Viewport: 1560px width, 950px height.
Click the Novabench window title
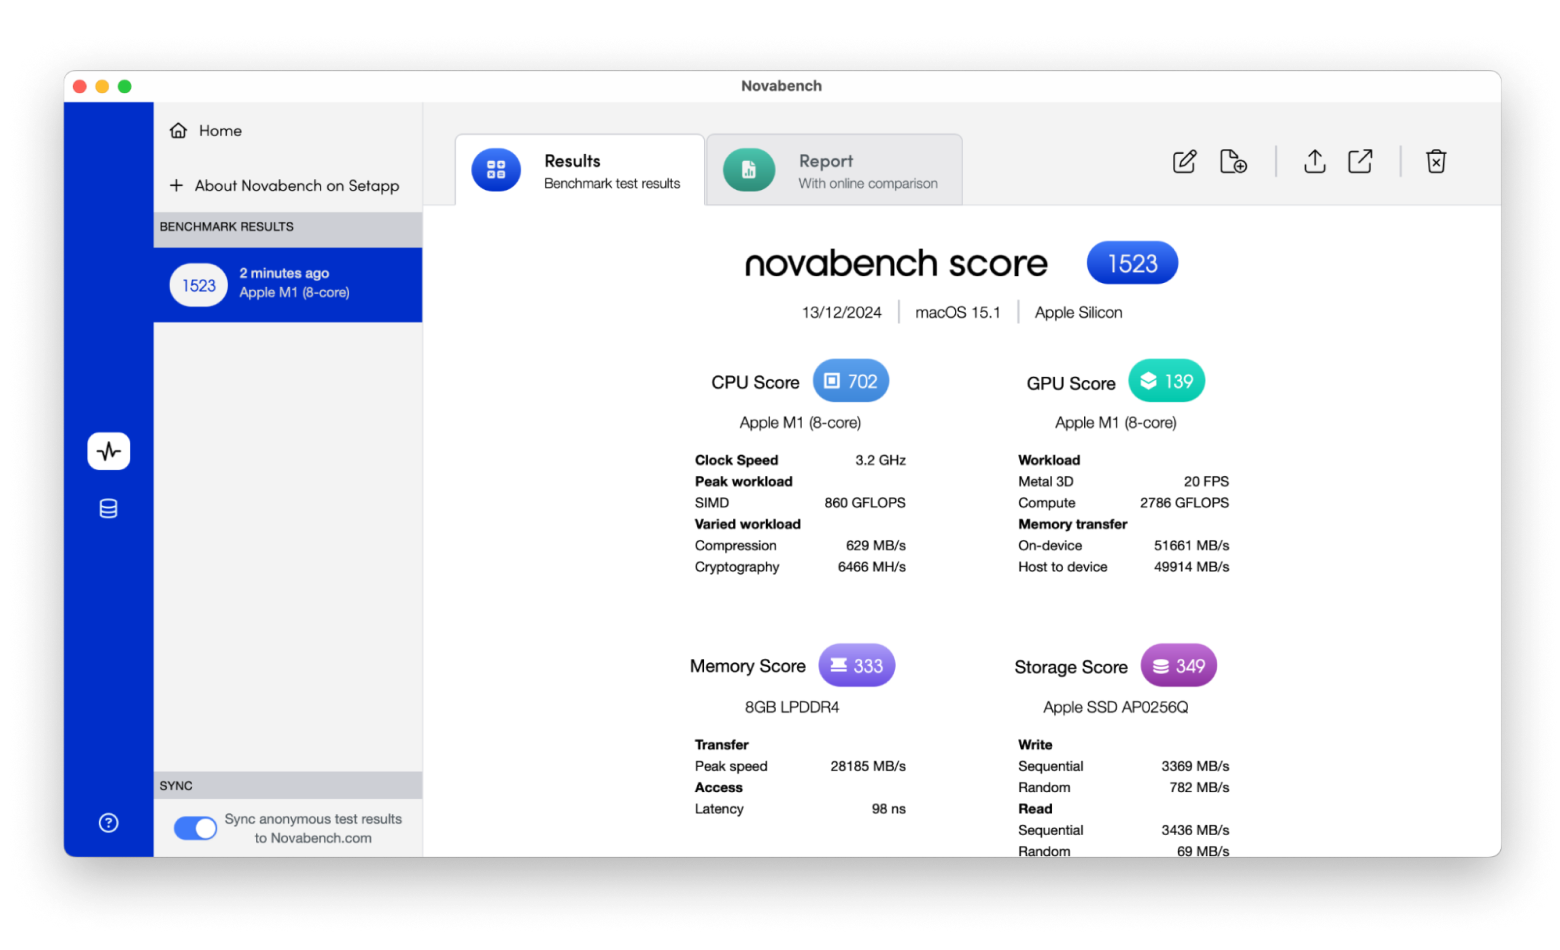point(781,86)
